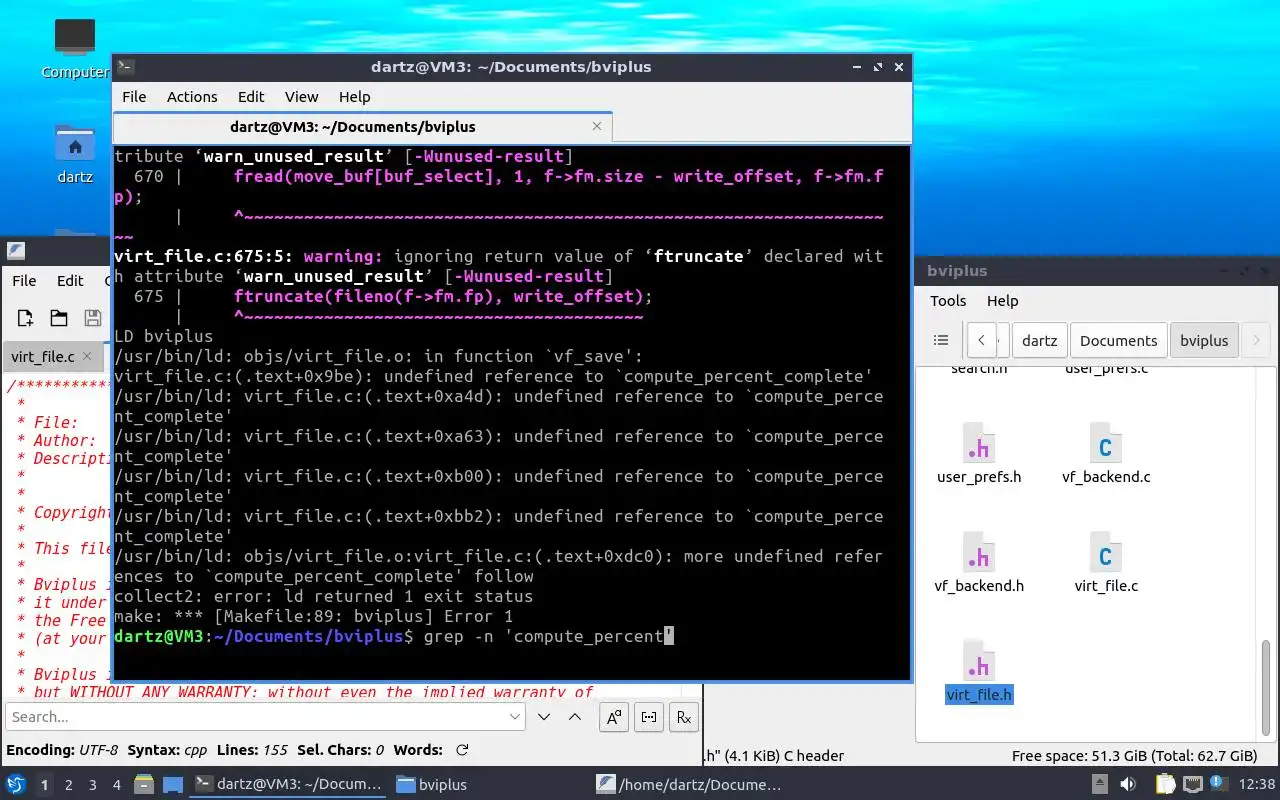
Task: Switch to bviplus window in taskbar
Action: click(x=433, y=784)
